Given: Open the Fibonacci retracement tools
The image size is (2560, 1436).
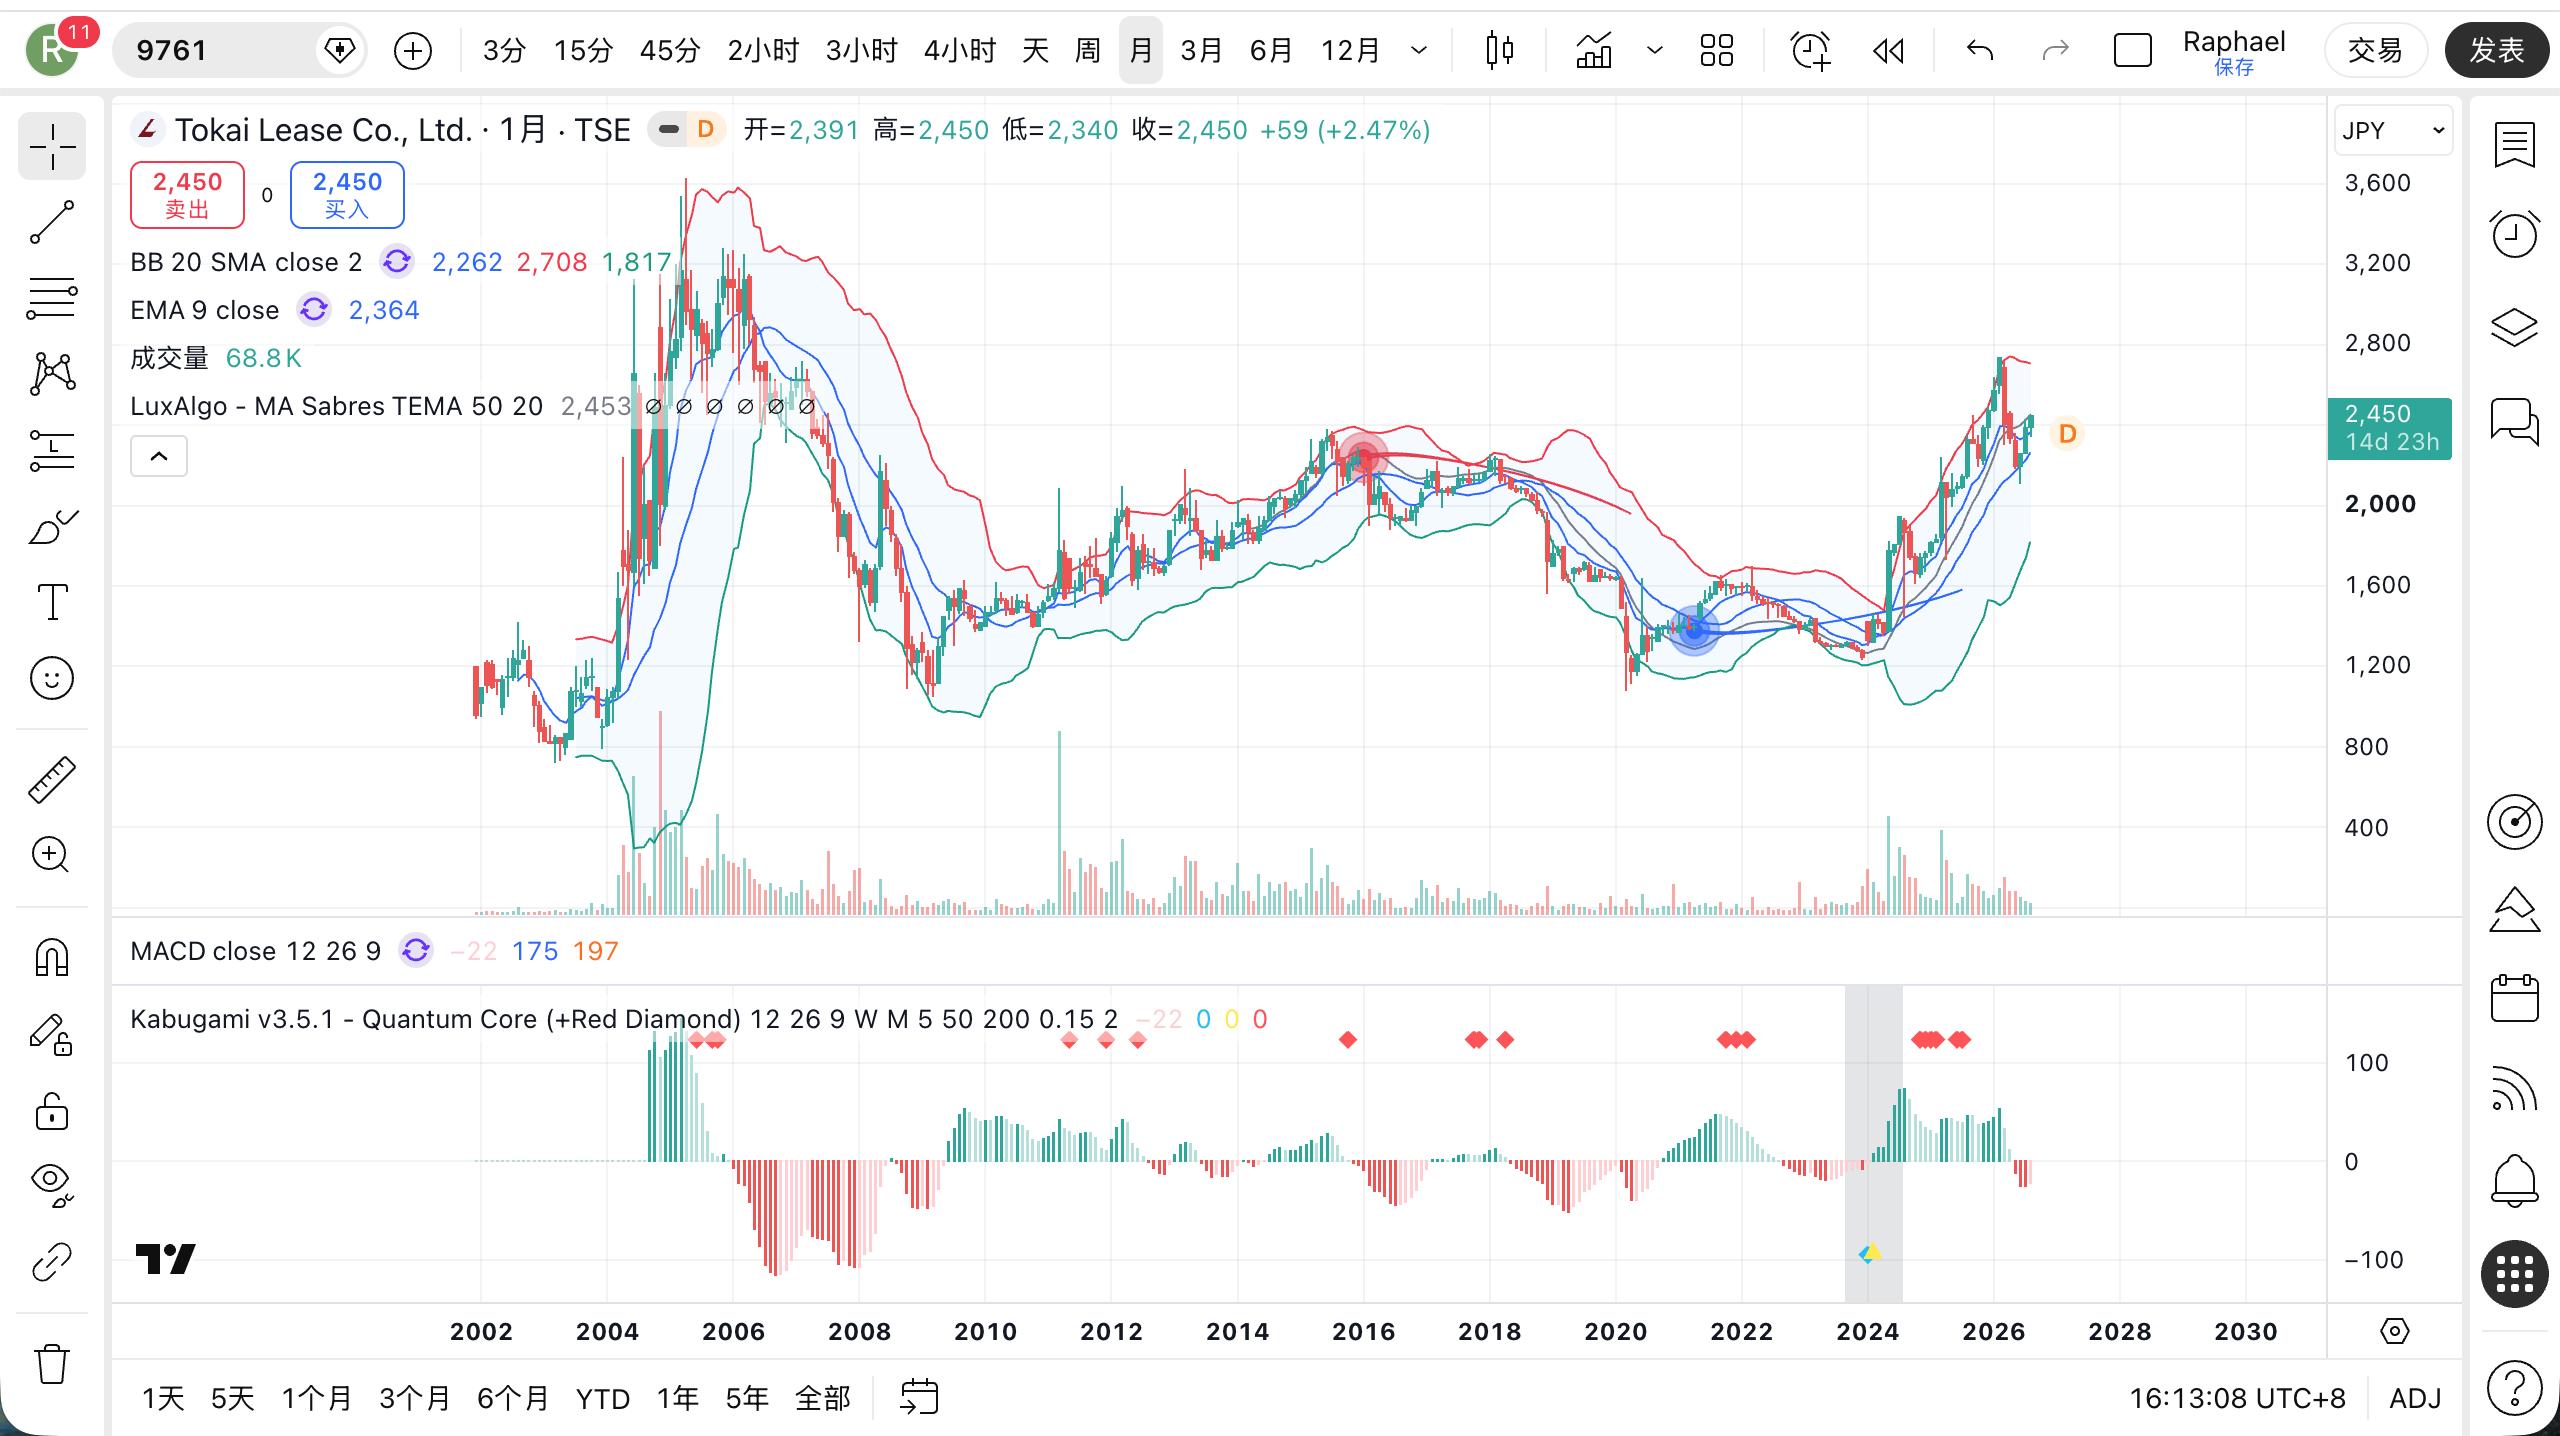Looking at the screenshot, I should click(52, 298).
